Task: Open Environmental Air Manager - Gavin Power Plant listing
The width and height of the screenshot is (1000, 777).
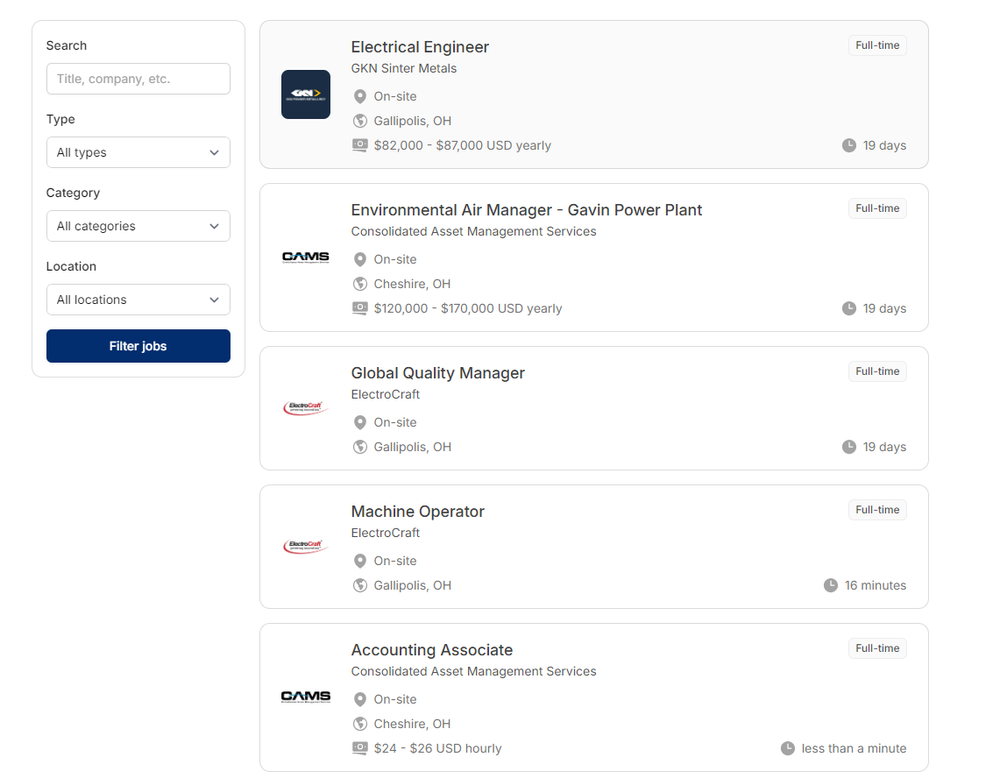Action: 526,210
